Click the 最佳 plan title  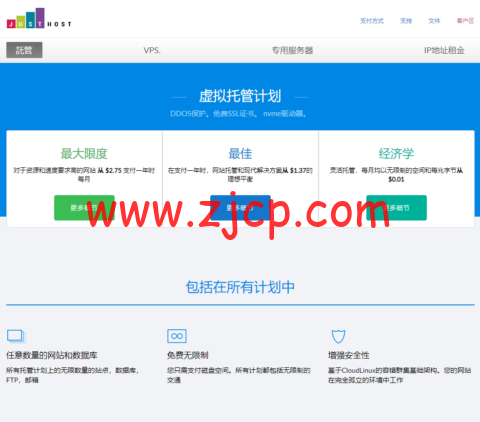(x=240, y=154)
